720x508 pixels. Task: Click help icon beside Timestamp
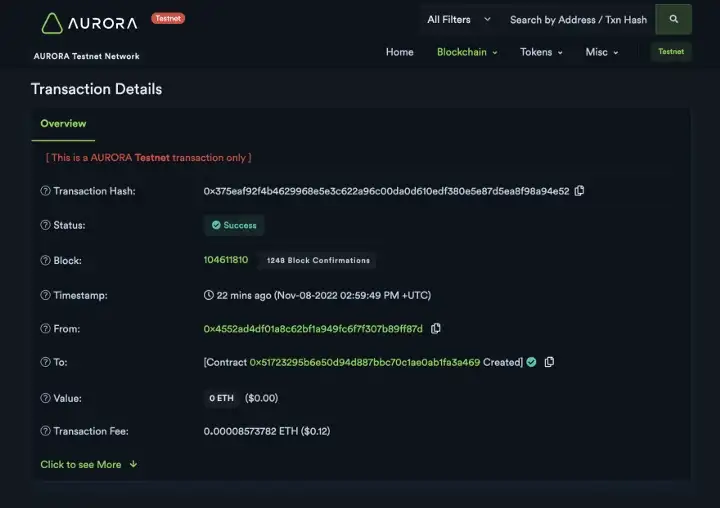click(x=45, y=295)
